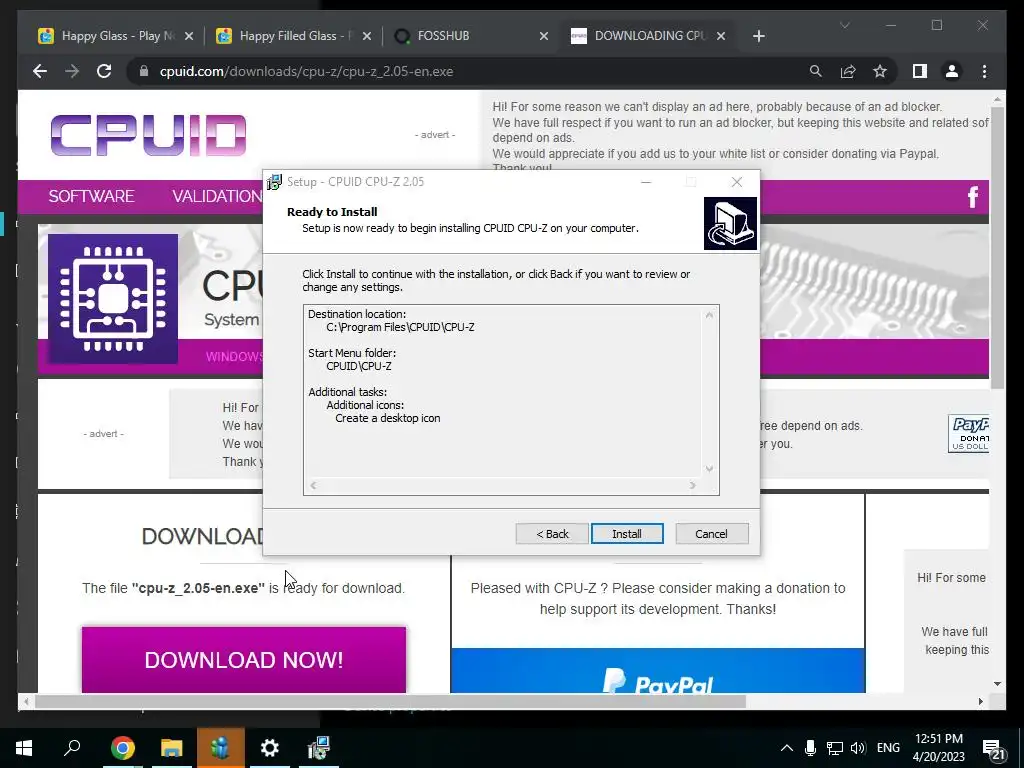Click the PayPal donate banner

[x=658, y=671]
